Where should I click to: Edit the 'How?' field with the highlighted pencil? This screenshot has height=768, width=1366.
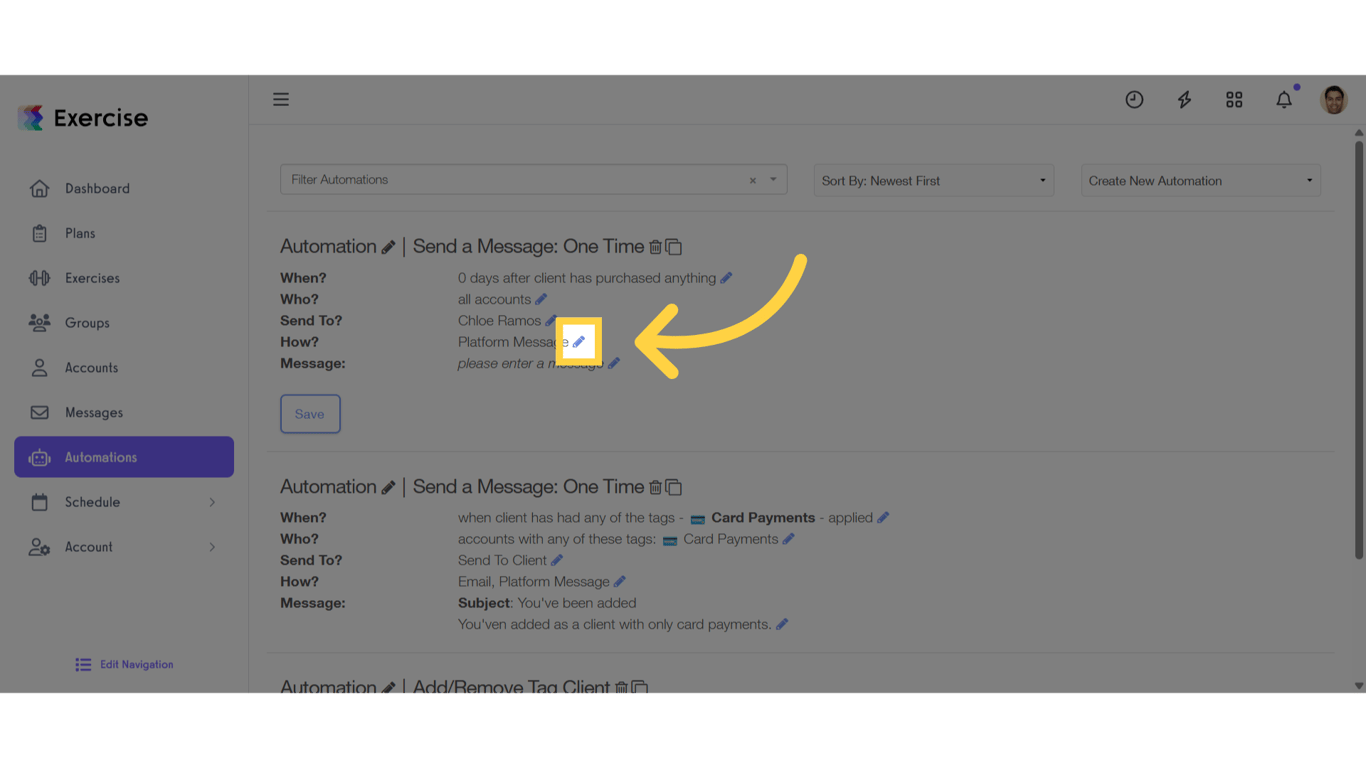(x=580, y=341)
